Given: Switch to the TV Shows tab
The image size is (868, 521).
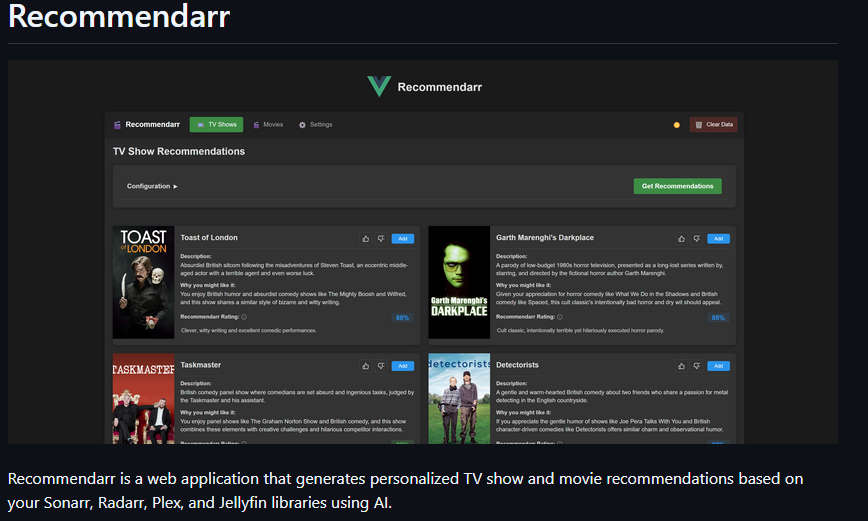Looking at the screenshot, I should point(216,125).
